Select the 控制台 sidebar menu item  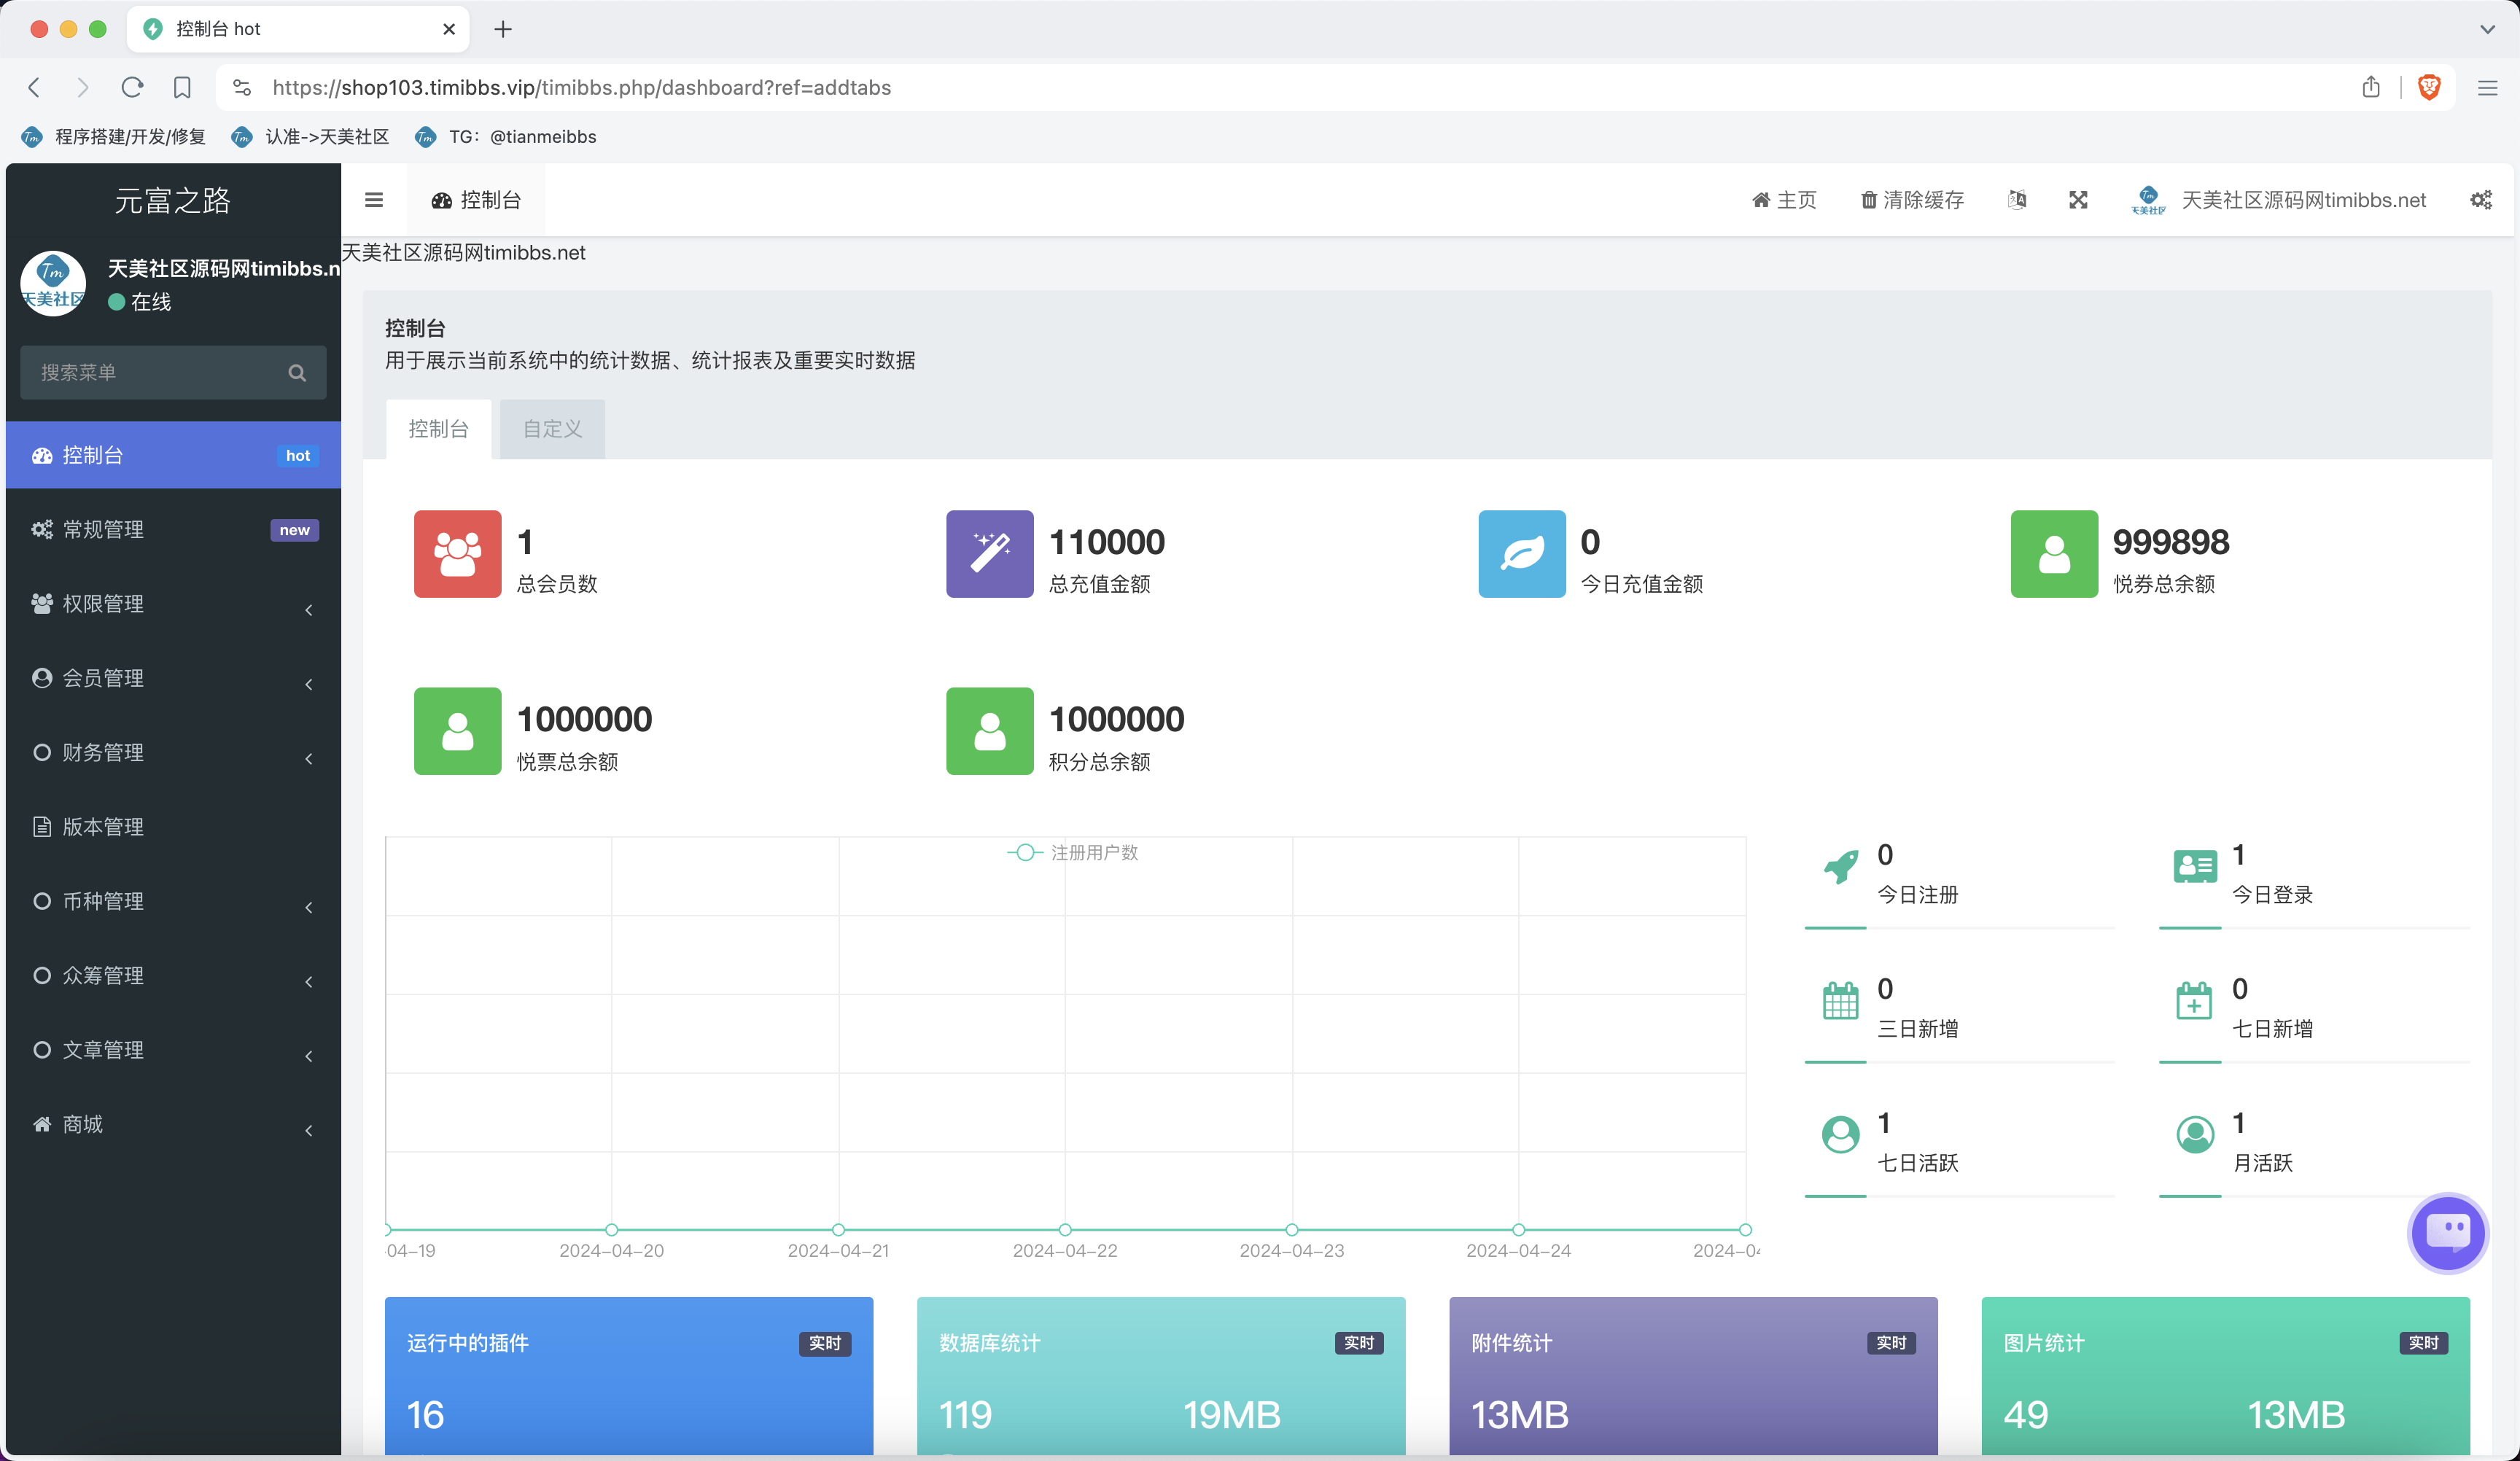(173, 455)
